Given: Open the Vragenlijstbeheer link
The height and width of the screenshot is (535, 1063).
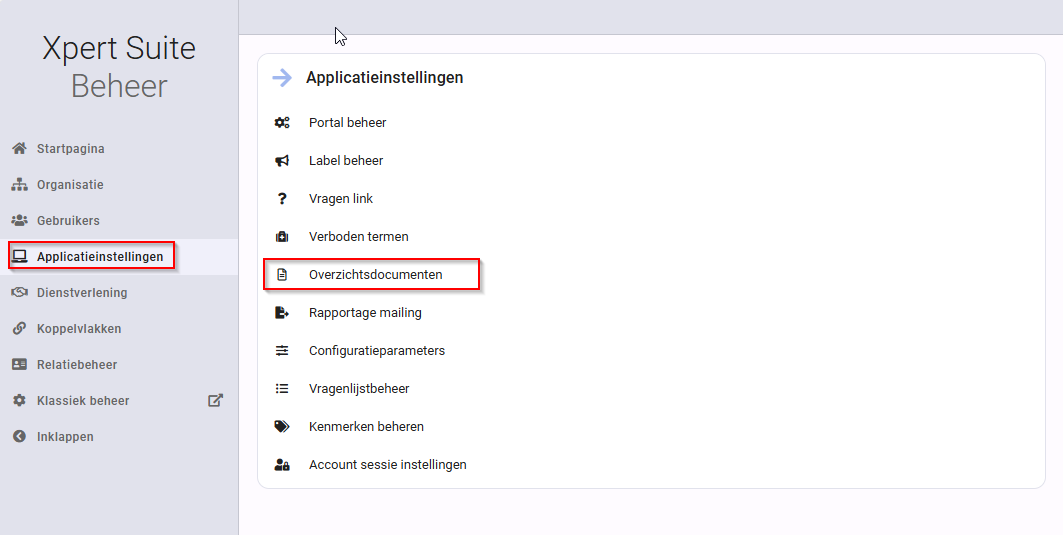Looking at the screenshot, I should 359,389.
